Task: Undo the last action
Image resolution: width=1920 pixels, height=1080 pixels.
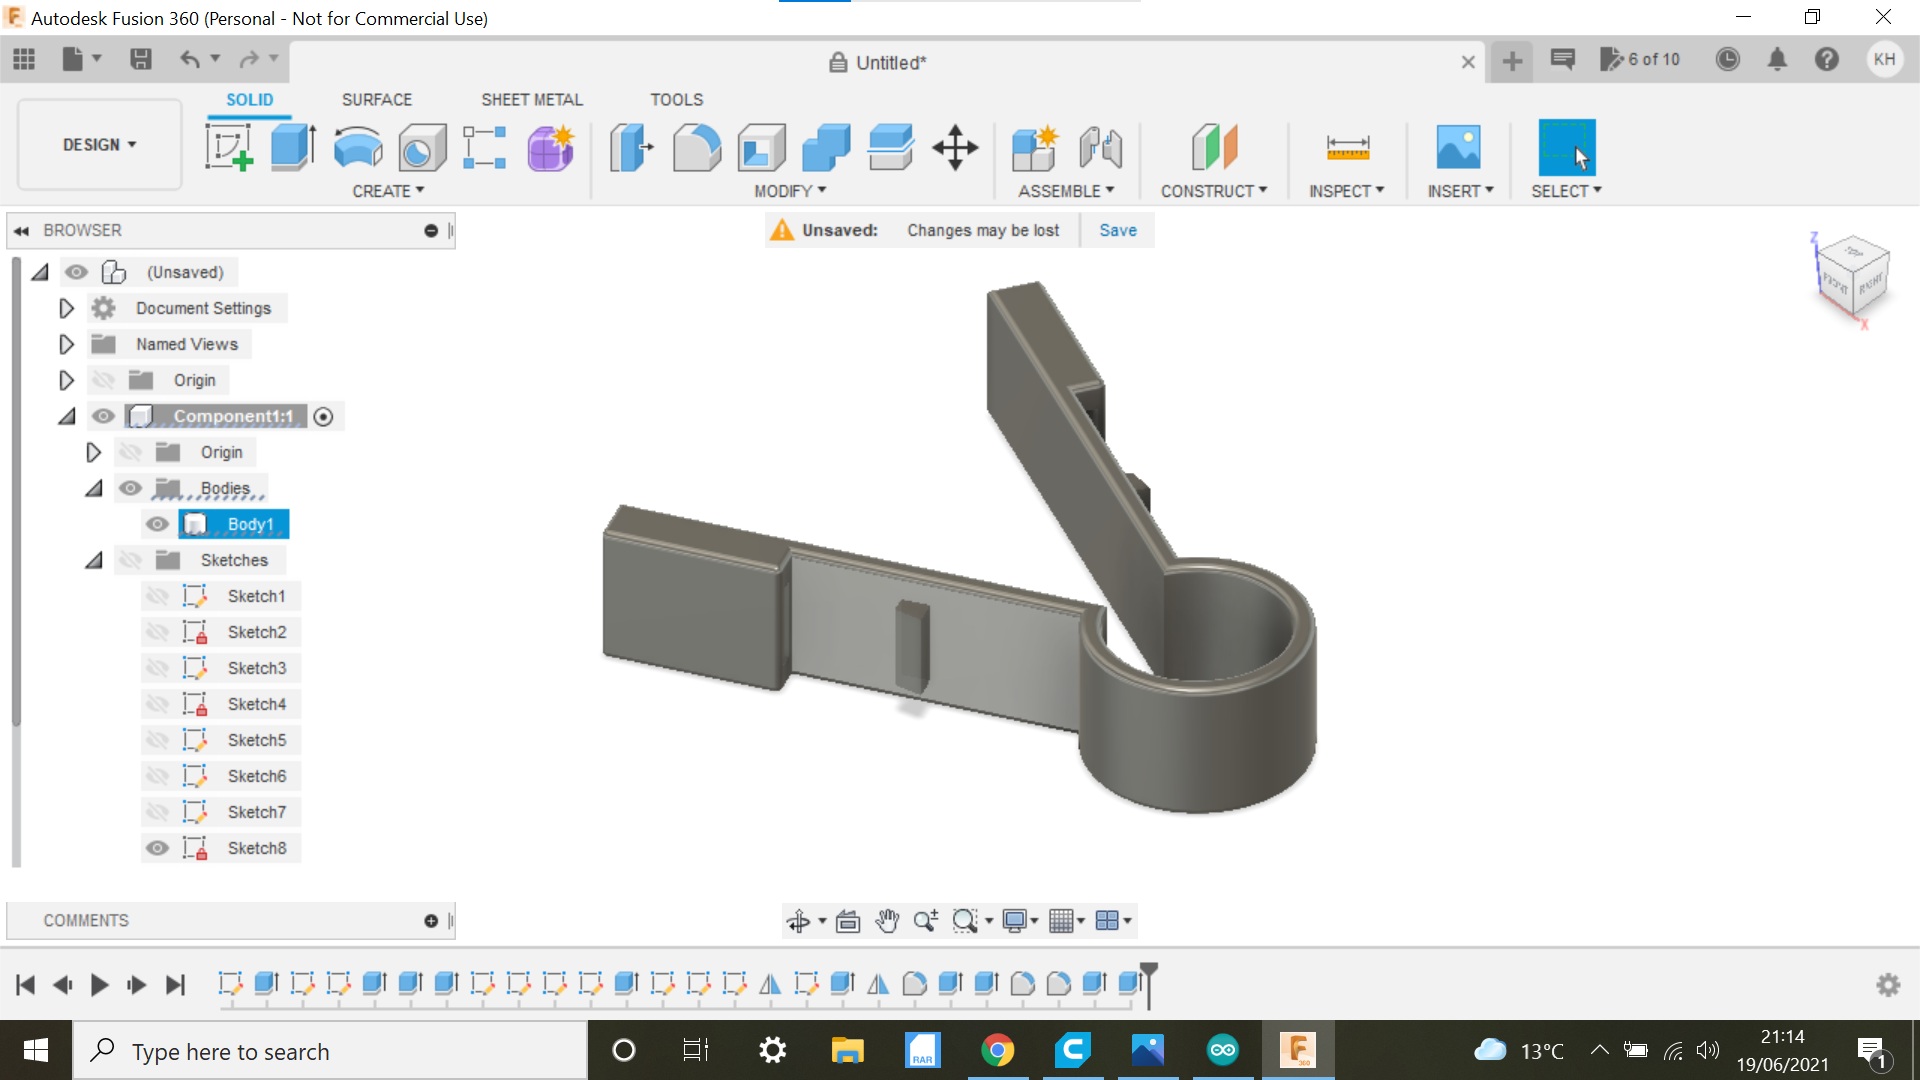Action: pos(190,60)
